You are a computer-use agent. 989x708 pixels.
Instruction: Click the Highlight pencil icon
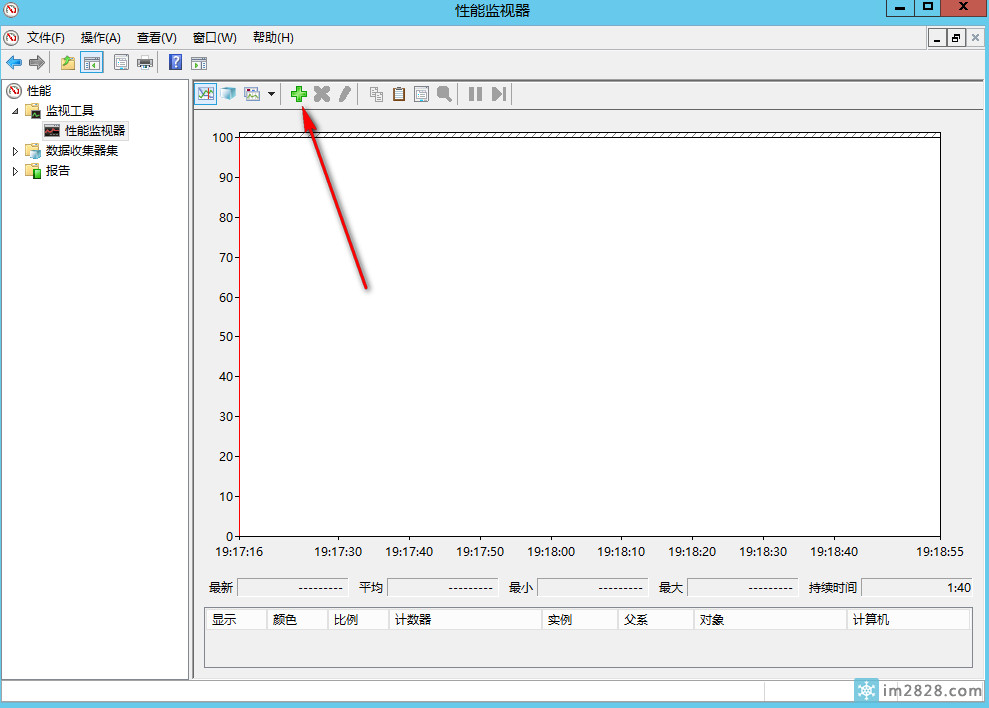[x=344, y=94]
